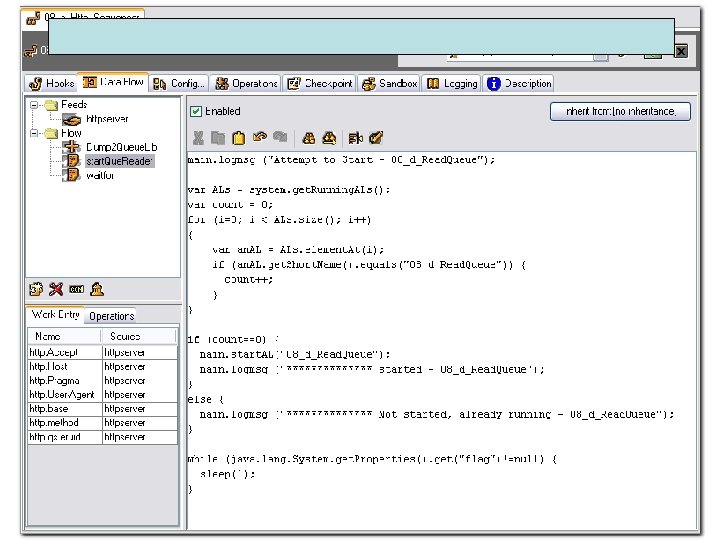Click the Flow folder icon
The image size is (720, 540).
point(51,134)
